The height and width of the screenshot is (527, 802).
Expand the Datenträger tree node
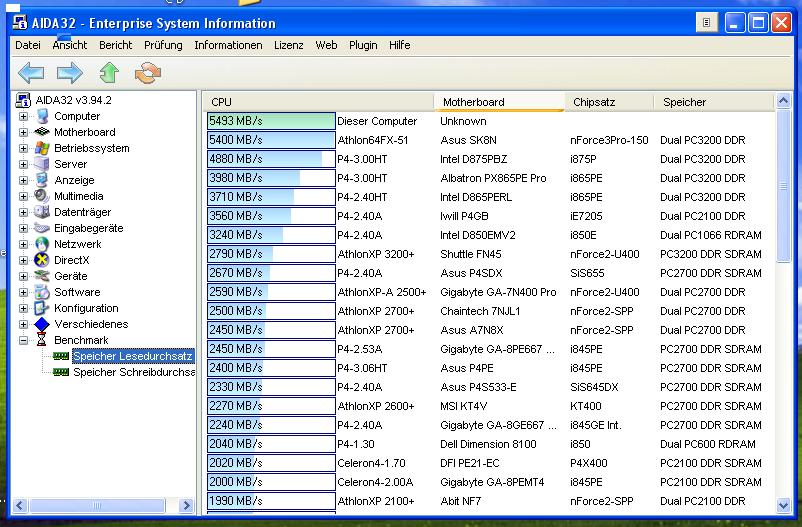point(23,212)
